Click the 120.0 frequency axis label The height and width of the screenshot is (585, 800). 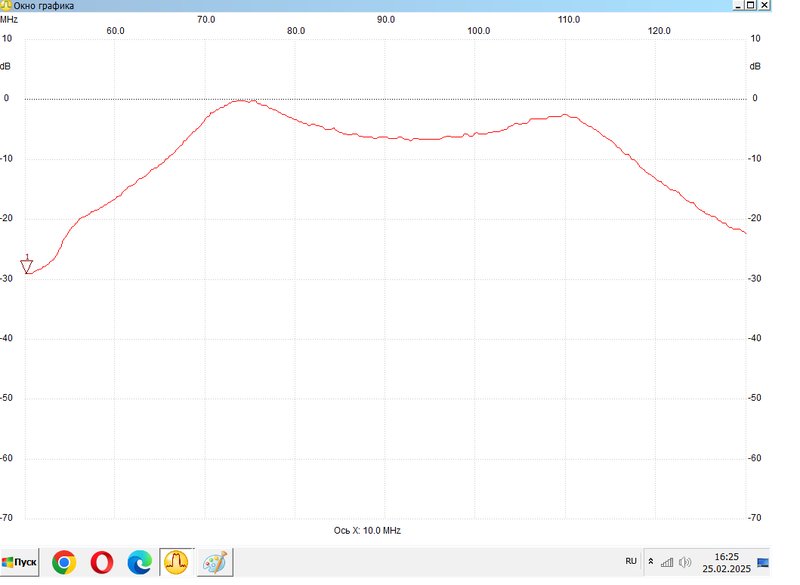coord(659,31)
